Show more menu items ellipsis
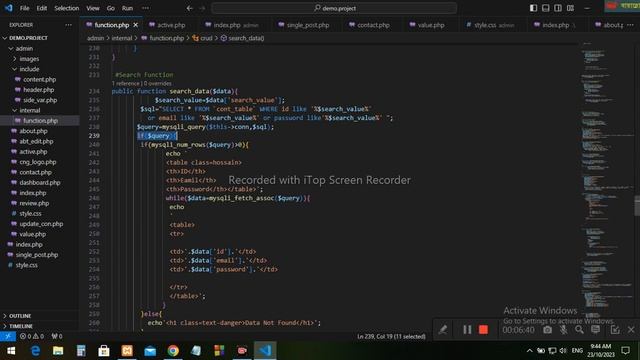This screenshot has width=640, height=360. 145,8
